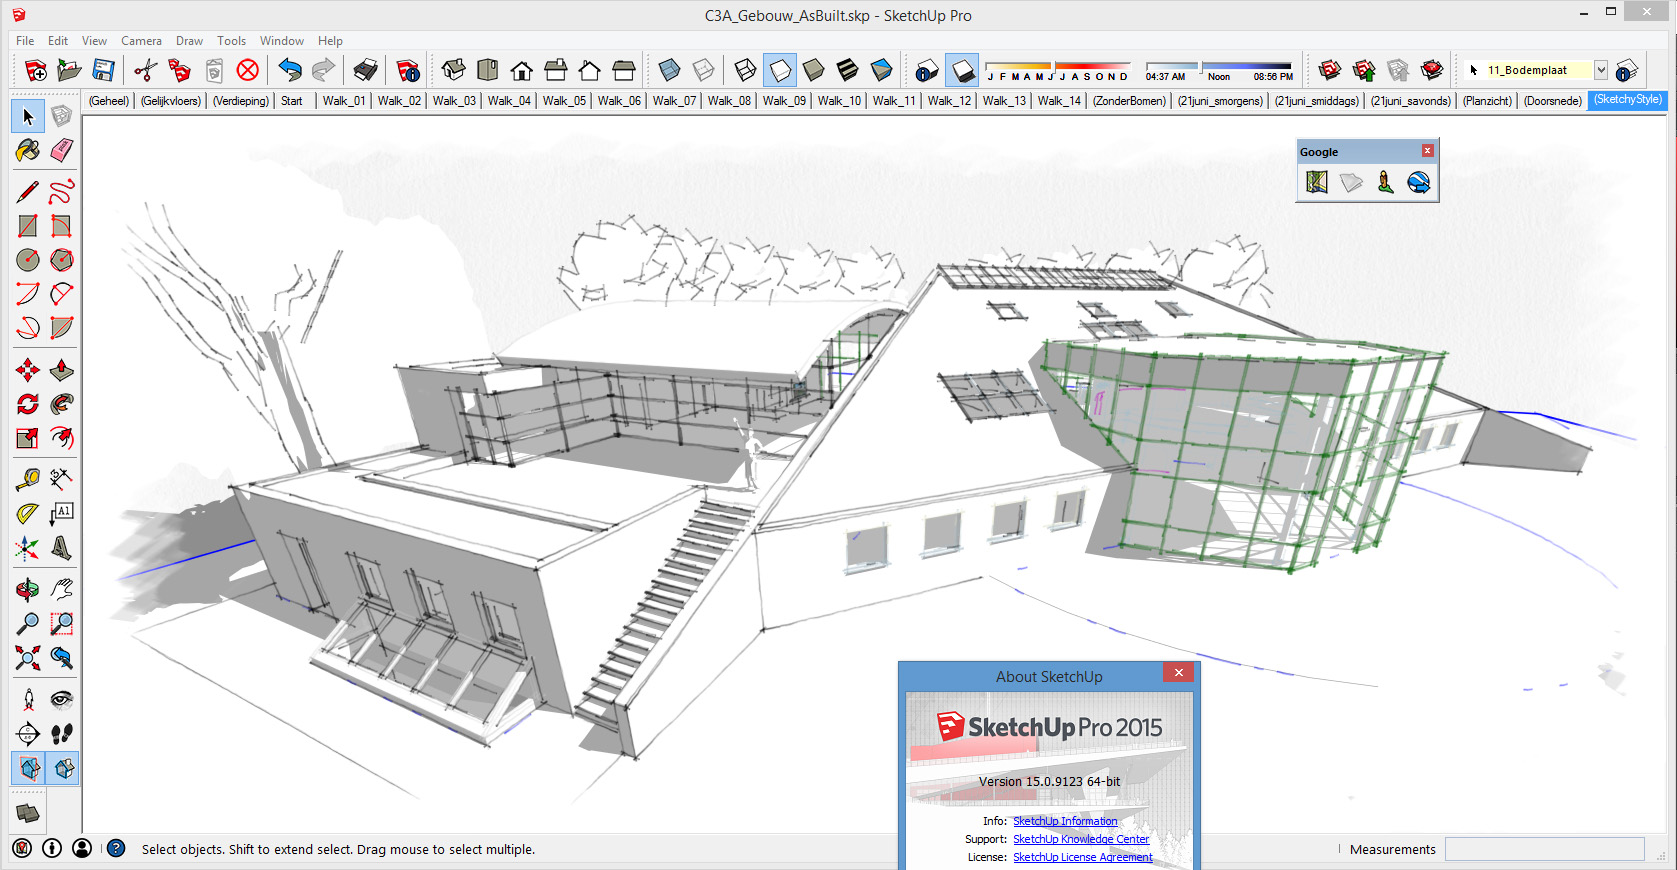Pick the Paint Bucket tool
Viewport: 1677px width, 870px height.
coord(28,150)
